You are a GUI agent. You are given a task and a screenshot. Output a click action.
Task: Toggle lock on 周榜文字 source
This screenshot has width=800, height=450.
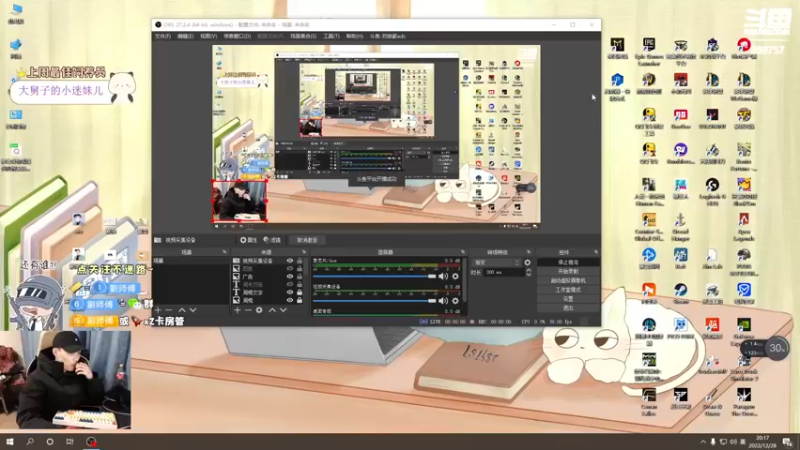click(299, 292)
